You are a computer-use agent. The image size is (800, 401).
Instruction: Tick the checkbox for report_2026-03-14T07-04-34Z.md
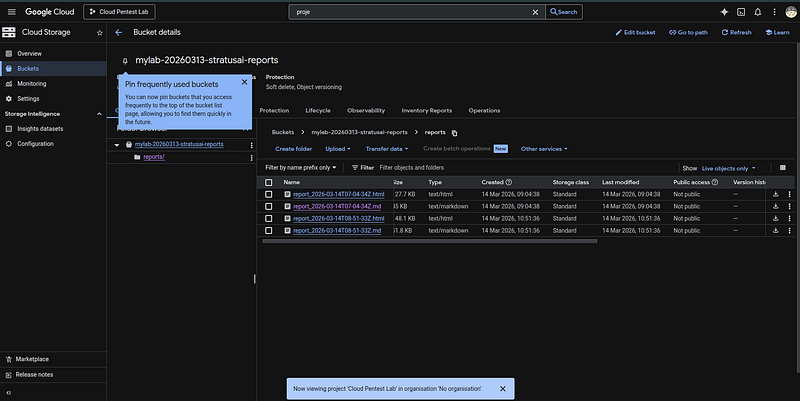[268, 206]
